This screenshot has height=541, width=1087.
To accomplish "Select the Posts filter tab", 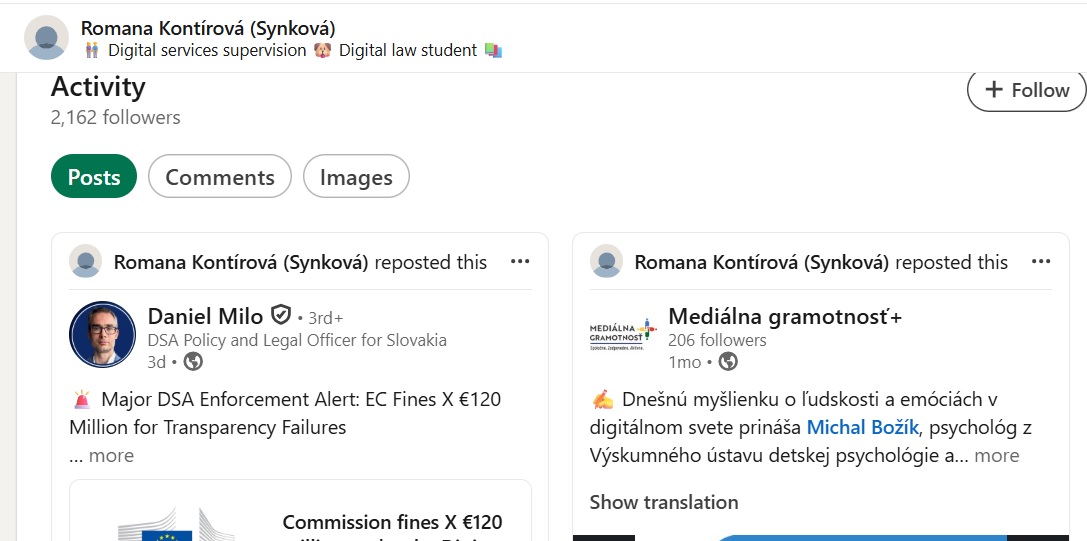I will click(94, 177).
